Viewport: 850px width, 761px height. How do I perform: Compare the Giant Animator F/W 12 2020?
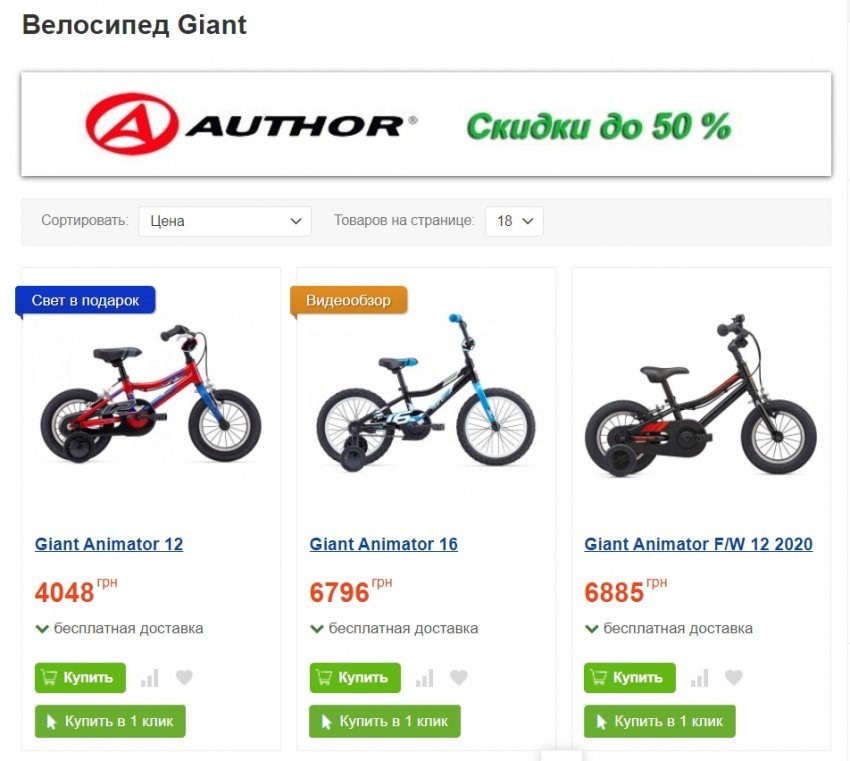(699, 678)
